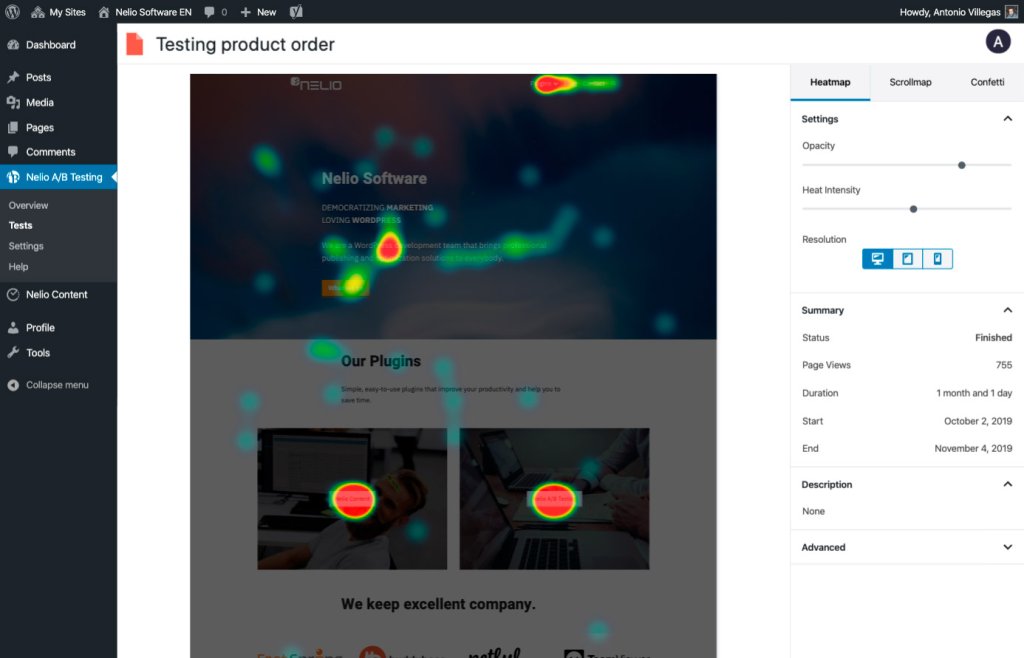1024x658 pixels.
Task: Expand the Advanced section
Action: (1008, 547)
